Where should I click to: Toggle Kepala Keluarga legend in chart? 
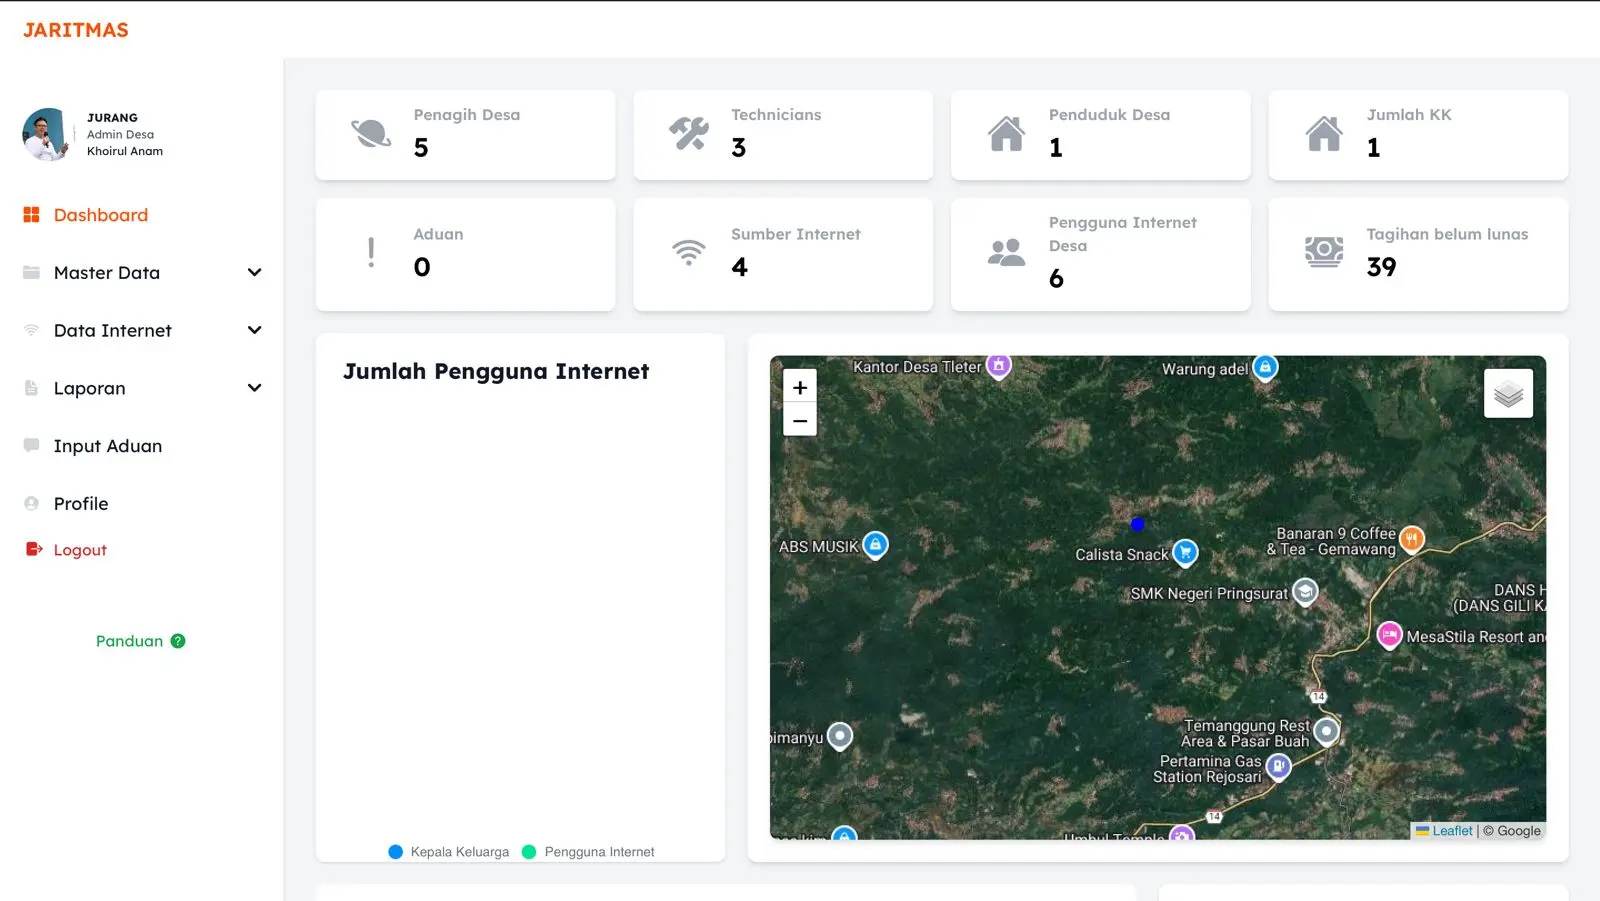tap(448, 852)
